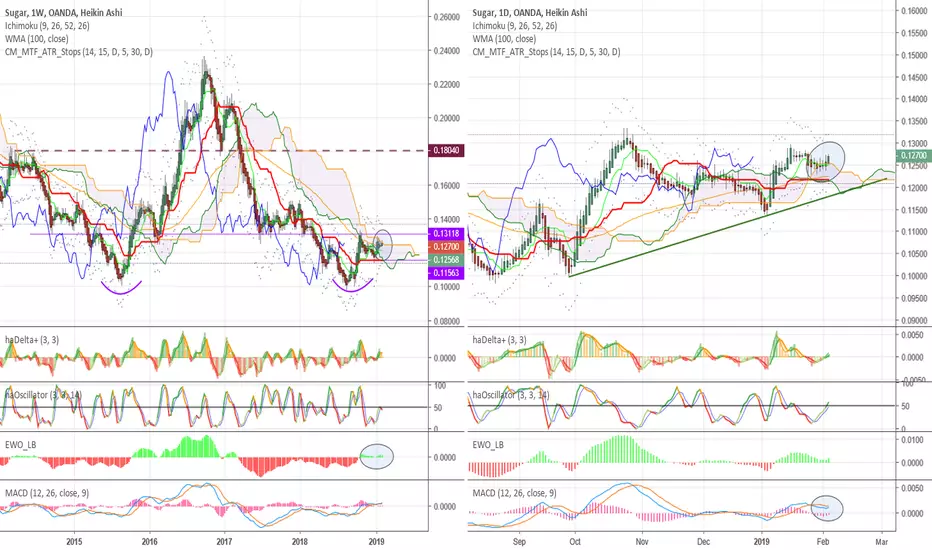The height and width of the screenshot is (550, 932).
Task: Click CM_MTF_ATR_Stops legend on weekly chart
Action: [78, 52]
